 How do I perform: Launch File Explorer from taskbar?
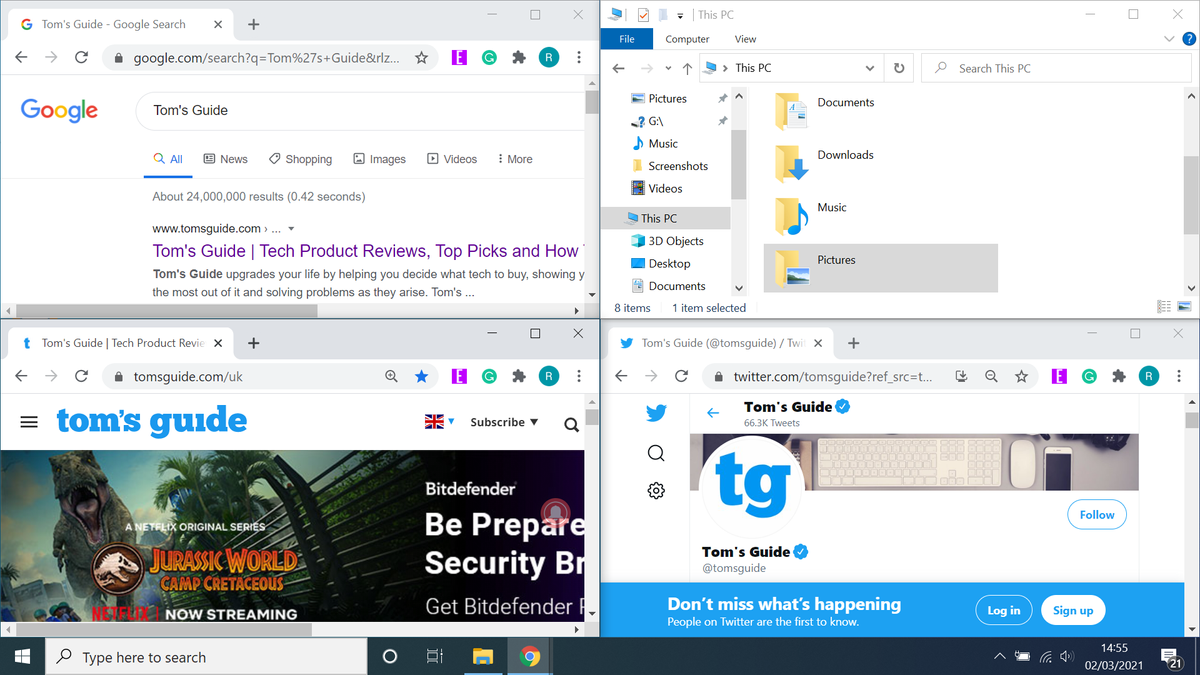[x=483, y=656]
